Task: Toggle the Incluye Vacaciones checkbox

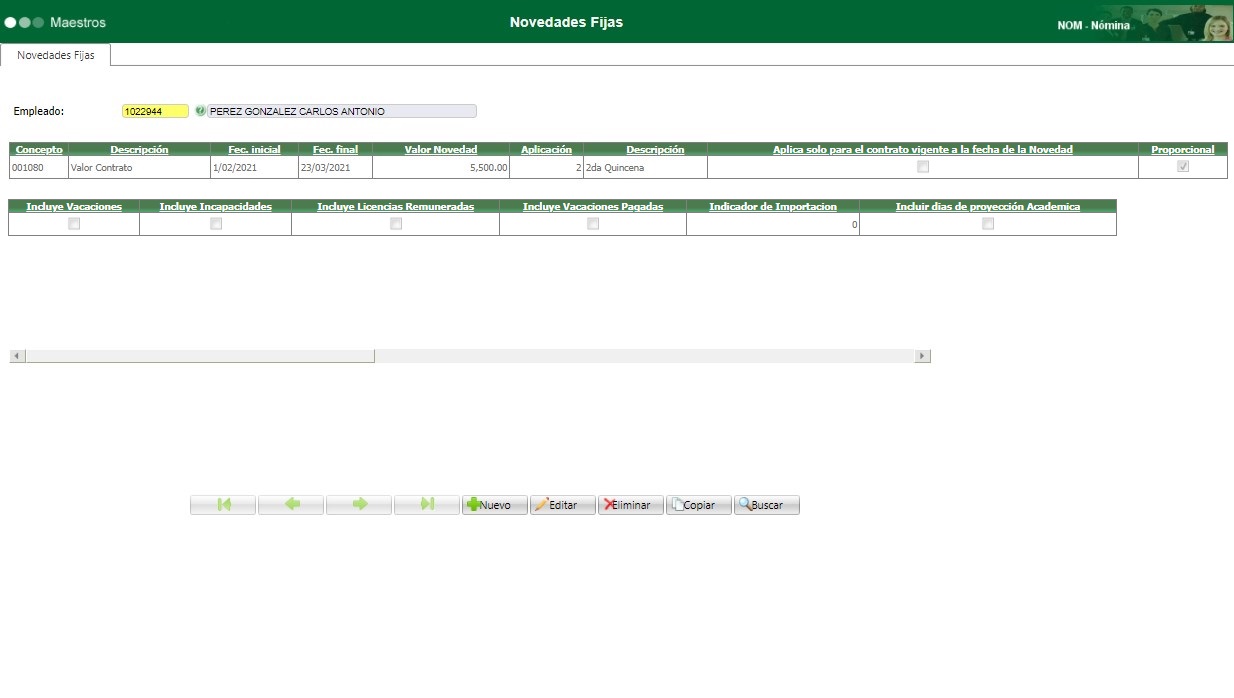Action: (x=74, y=224)
